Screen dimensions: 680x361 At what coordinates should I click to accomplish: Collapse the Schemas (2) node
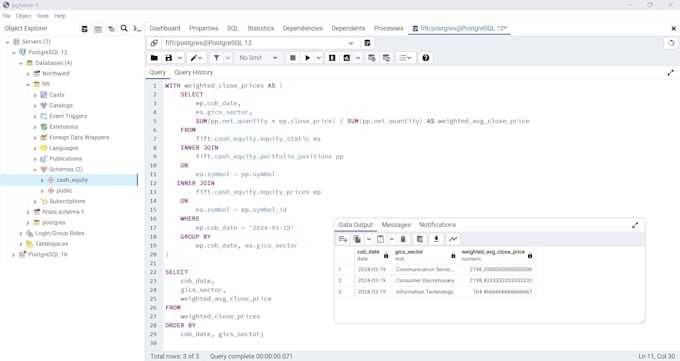click(x=35, y=170)
